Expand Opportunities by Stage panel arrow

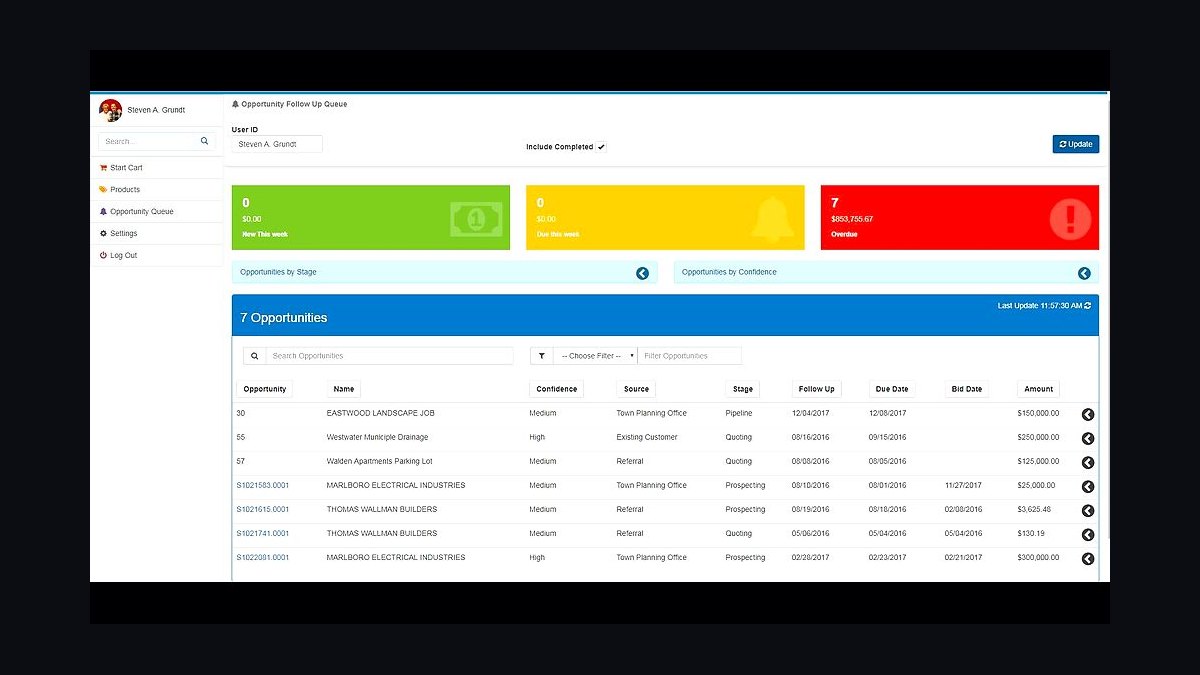coord(642,273)
